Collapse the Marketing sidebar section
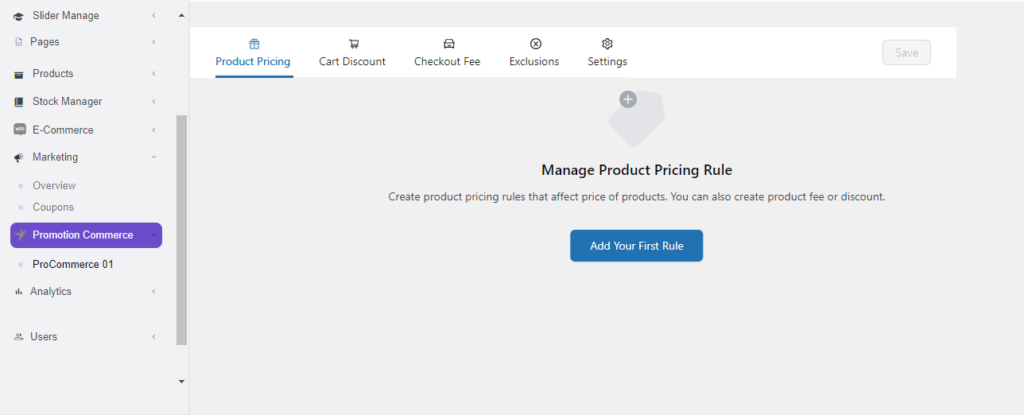This screenshot has height=415, width=1024. point(153,157)
